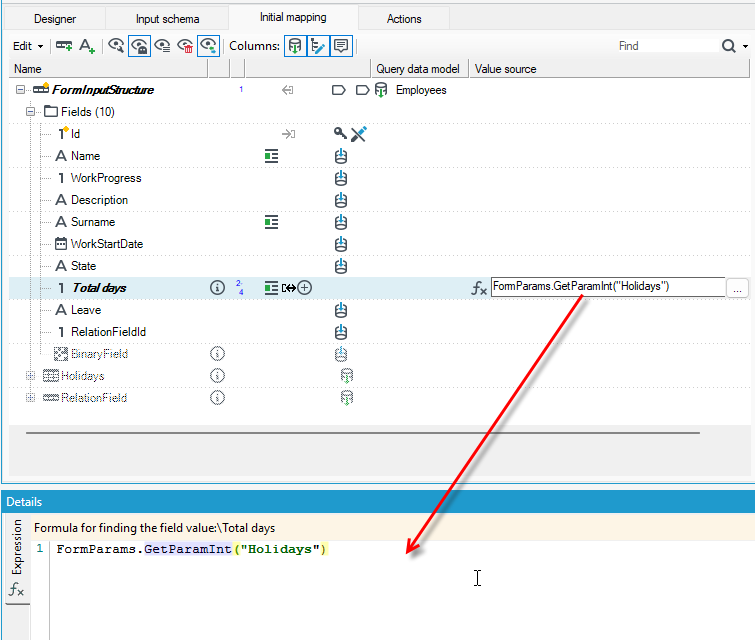Click database icon in Holidays row

(x=347, y=376)
